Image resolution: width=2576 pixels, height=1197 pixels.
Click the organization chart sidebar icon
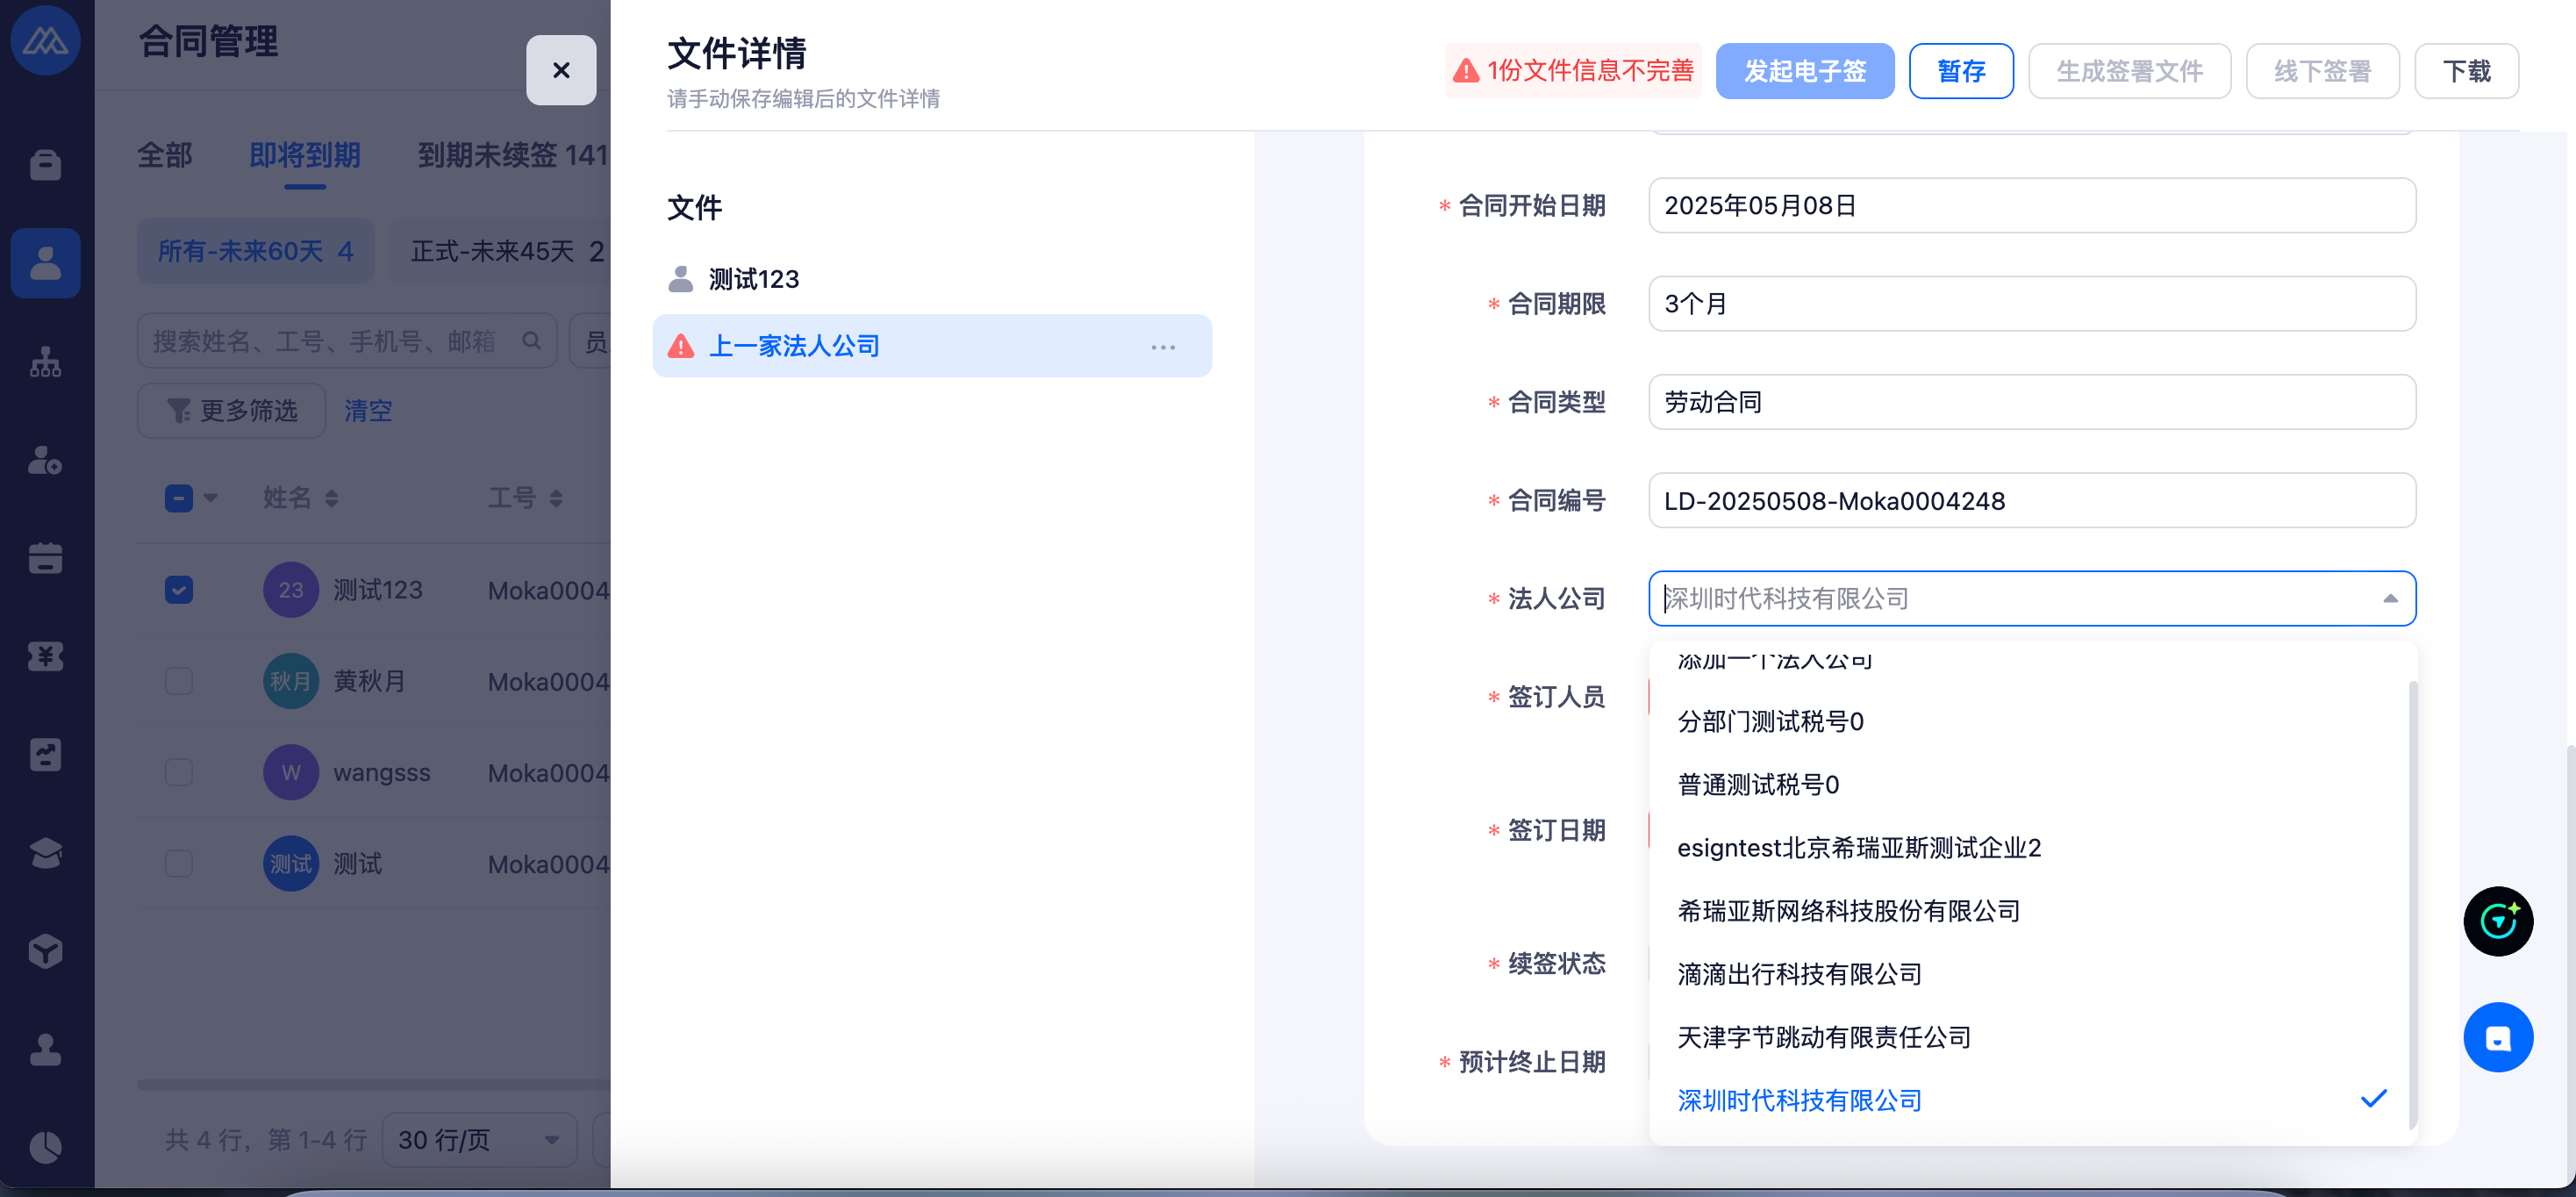point(45,362)
